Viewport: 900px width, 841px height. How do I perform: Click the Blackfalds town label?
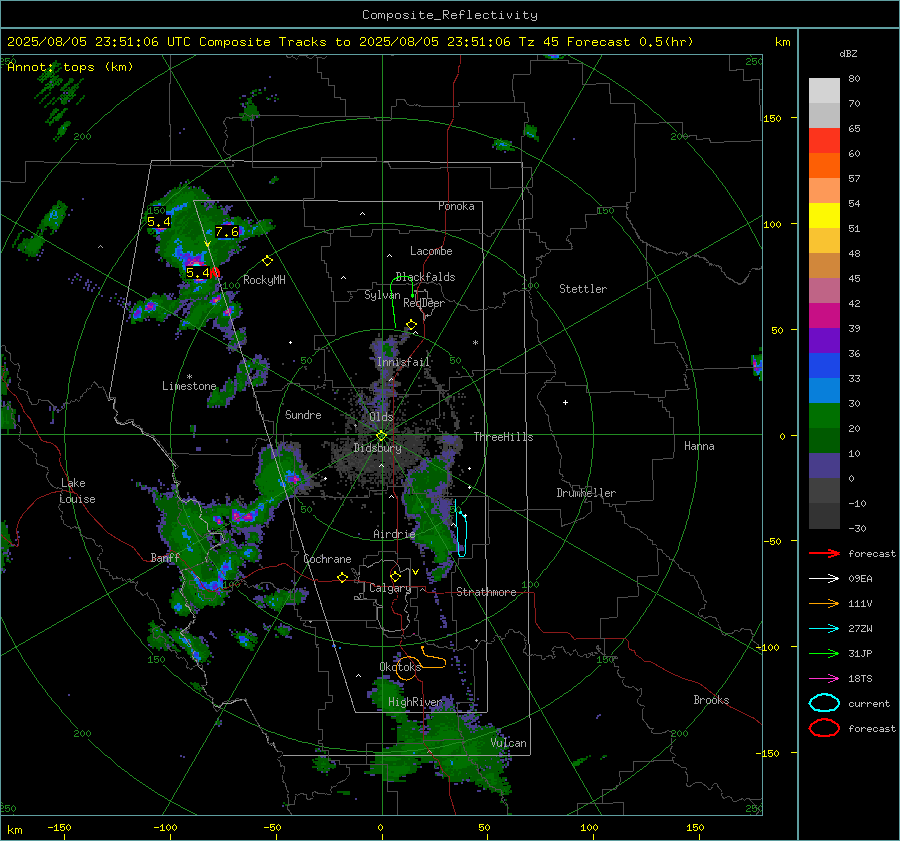(425, 277)
